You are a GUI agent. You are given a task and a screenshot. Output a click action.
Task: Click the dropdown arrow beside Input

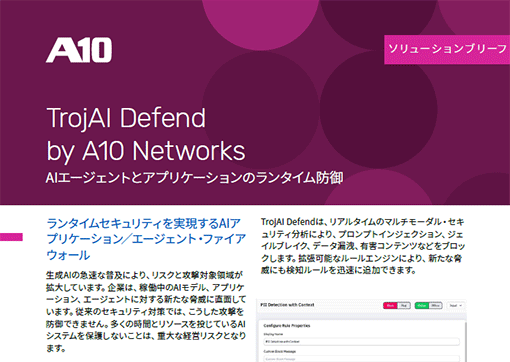point(461,306)
